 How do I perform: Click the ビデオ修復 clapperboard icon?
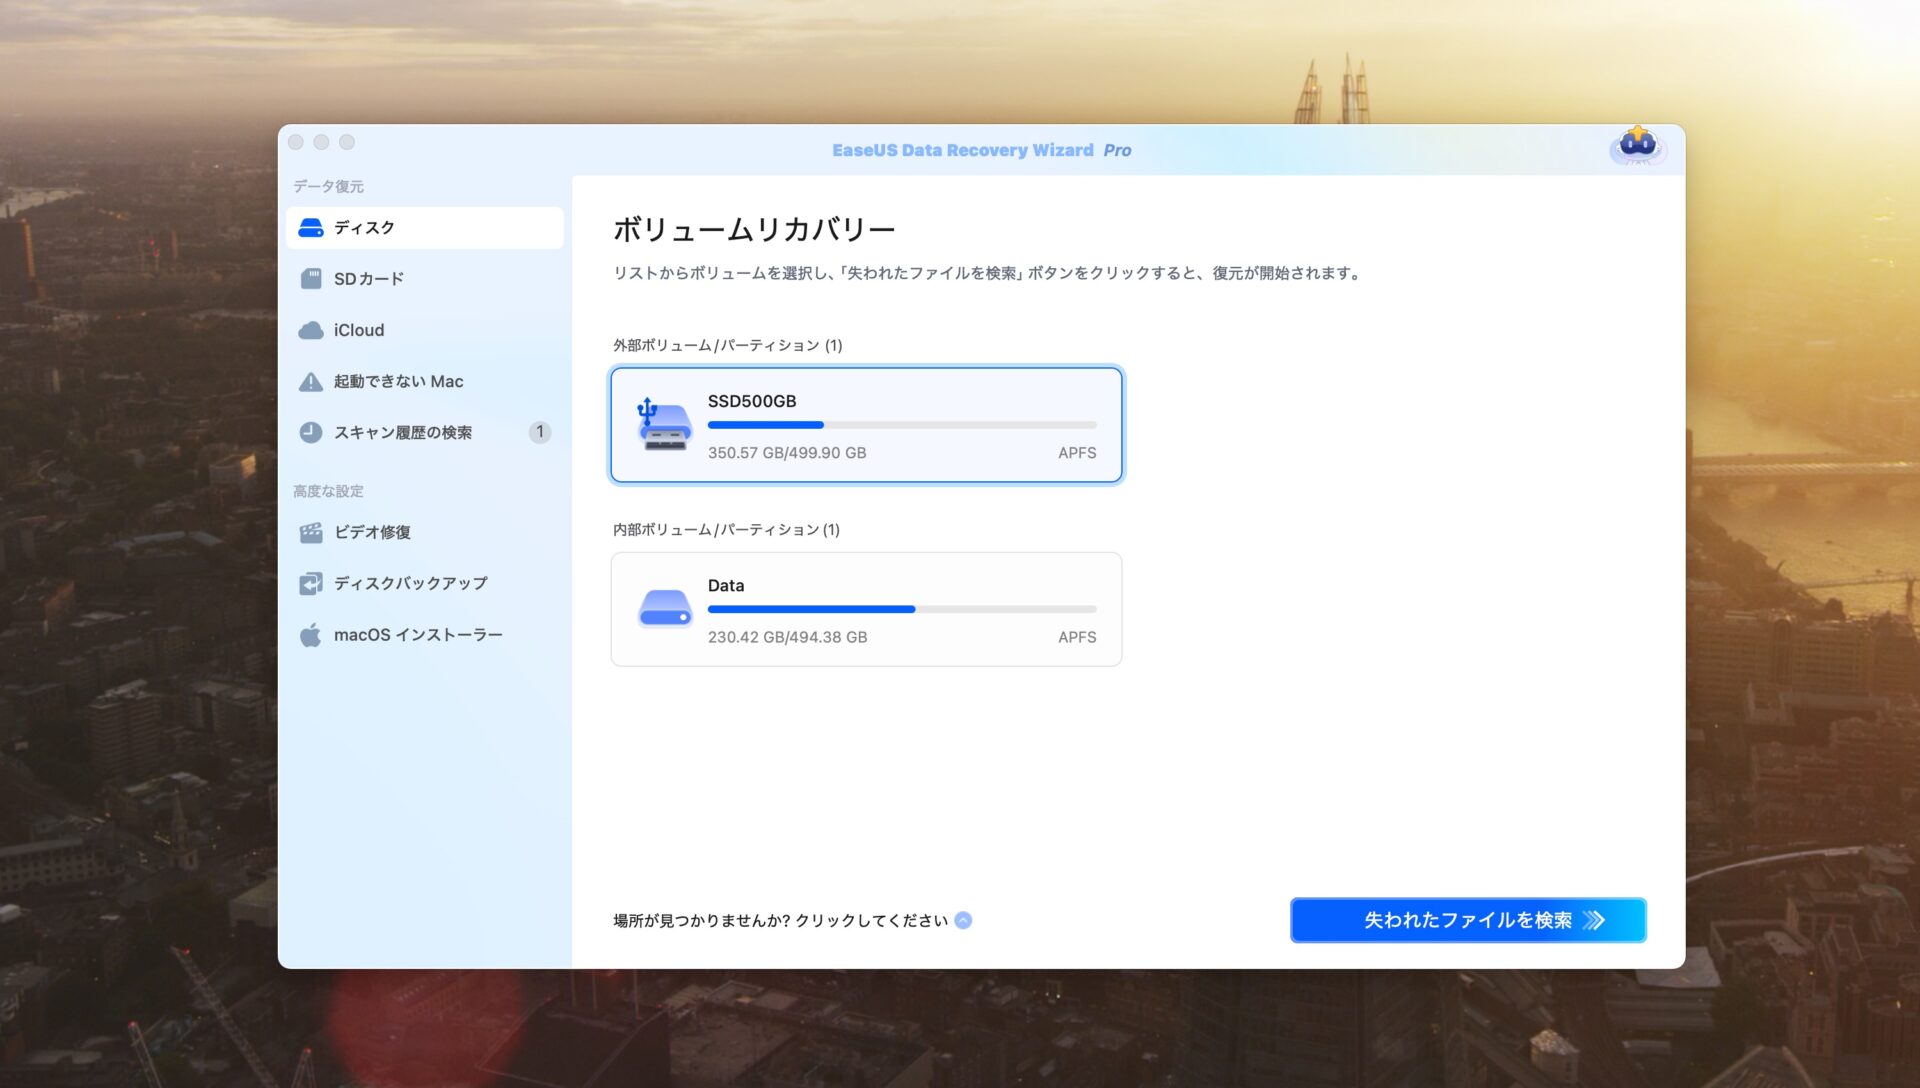pos(311,533)
